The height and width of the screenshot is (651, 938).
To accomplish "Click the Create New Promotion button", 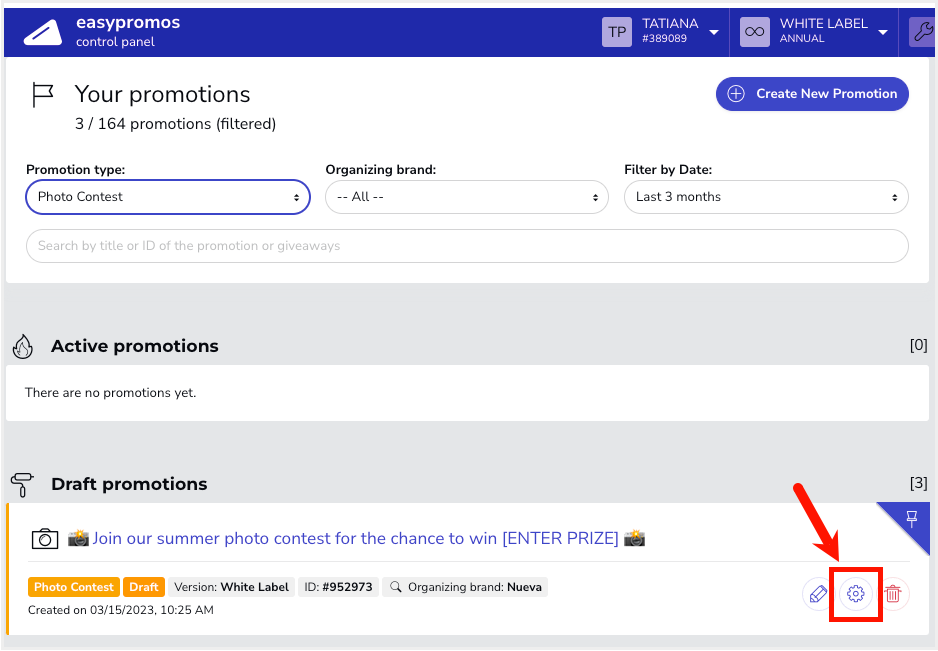I will (812, 94).
